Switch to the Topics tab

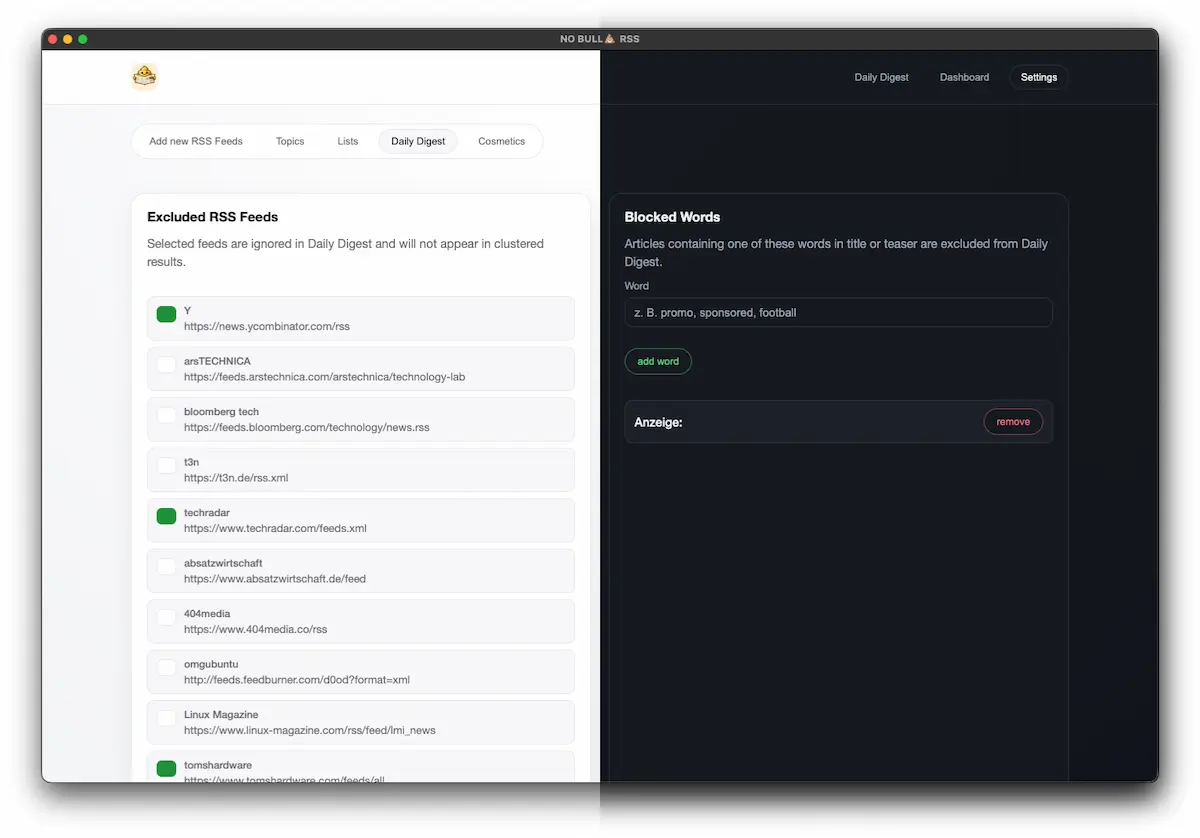click(x=289, y=141)
